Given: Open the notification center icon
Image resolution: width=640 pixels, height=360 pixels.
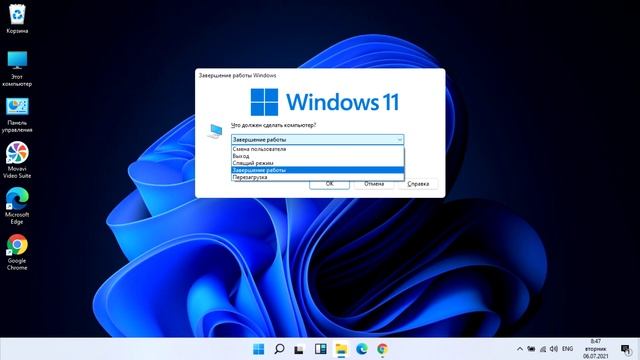Looking at the screenshot, I should 625,349.
